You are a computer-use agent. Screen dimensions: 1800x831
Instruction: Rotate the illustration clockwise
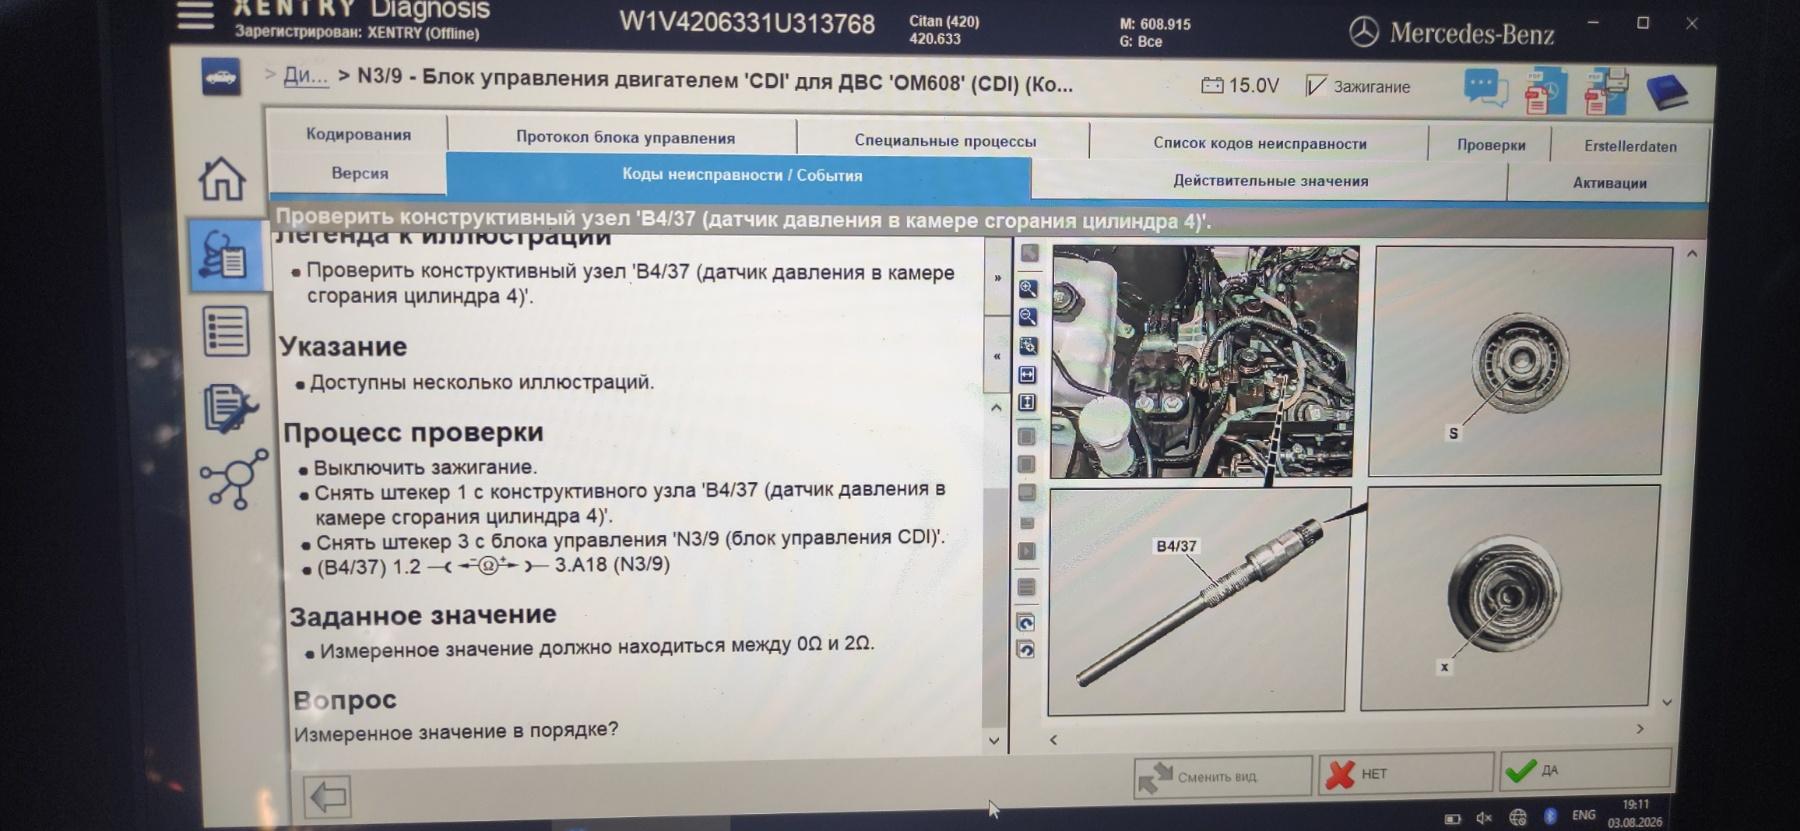click(x=1026, y=622)
